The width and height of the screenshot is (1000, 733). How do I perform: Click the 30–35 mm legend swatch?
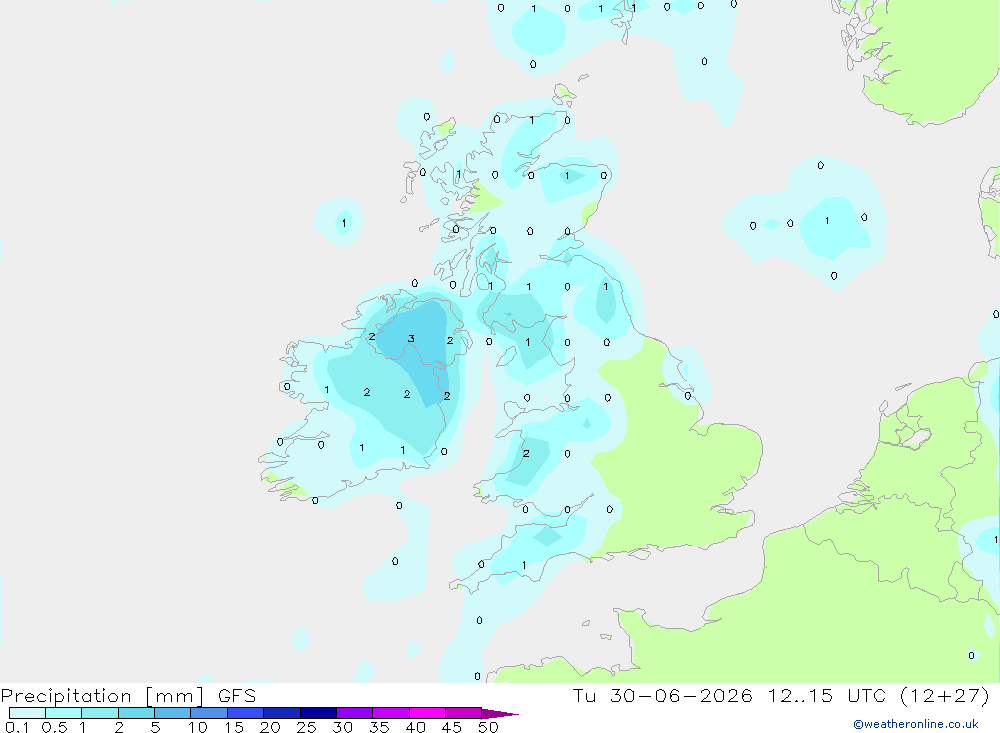355,713
